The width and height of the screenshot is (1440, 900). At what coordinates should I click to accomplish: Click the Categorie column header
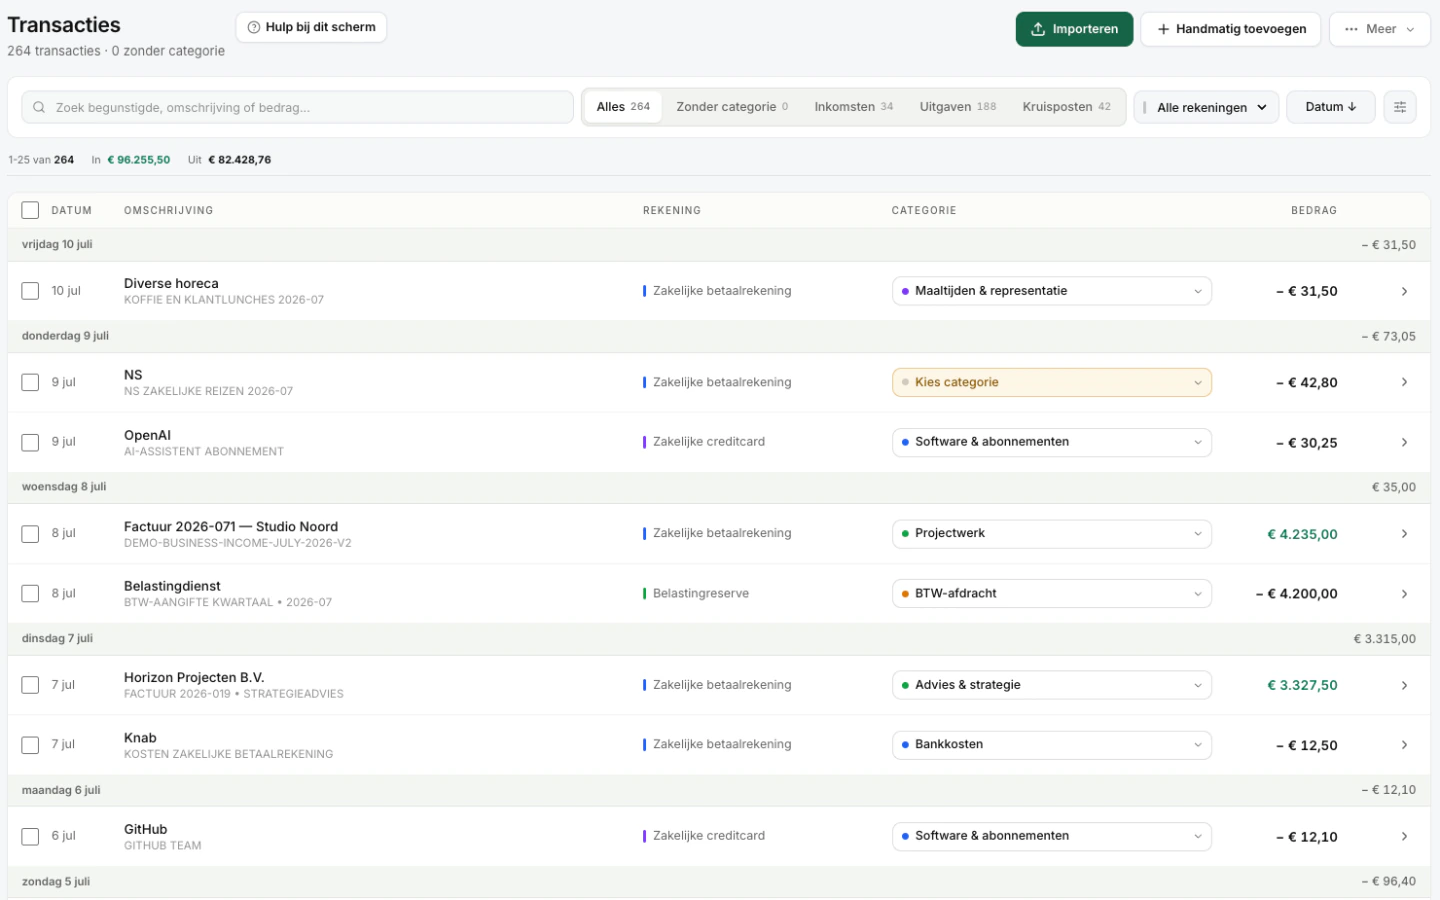click(924, 211)
